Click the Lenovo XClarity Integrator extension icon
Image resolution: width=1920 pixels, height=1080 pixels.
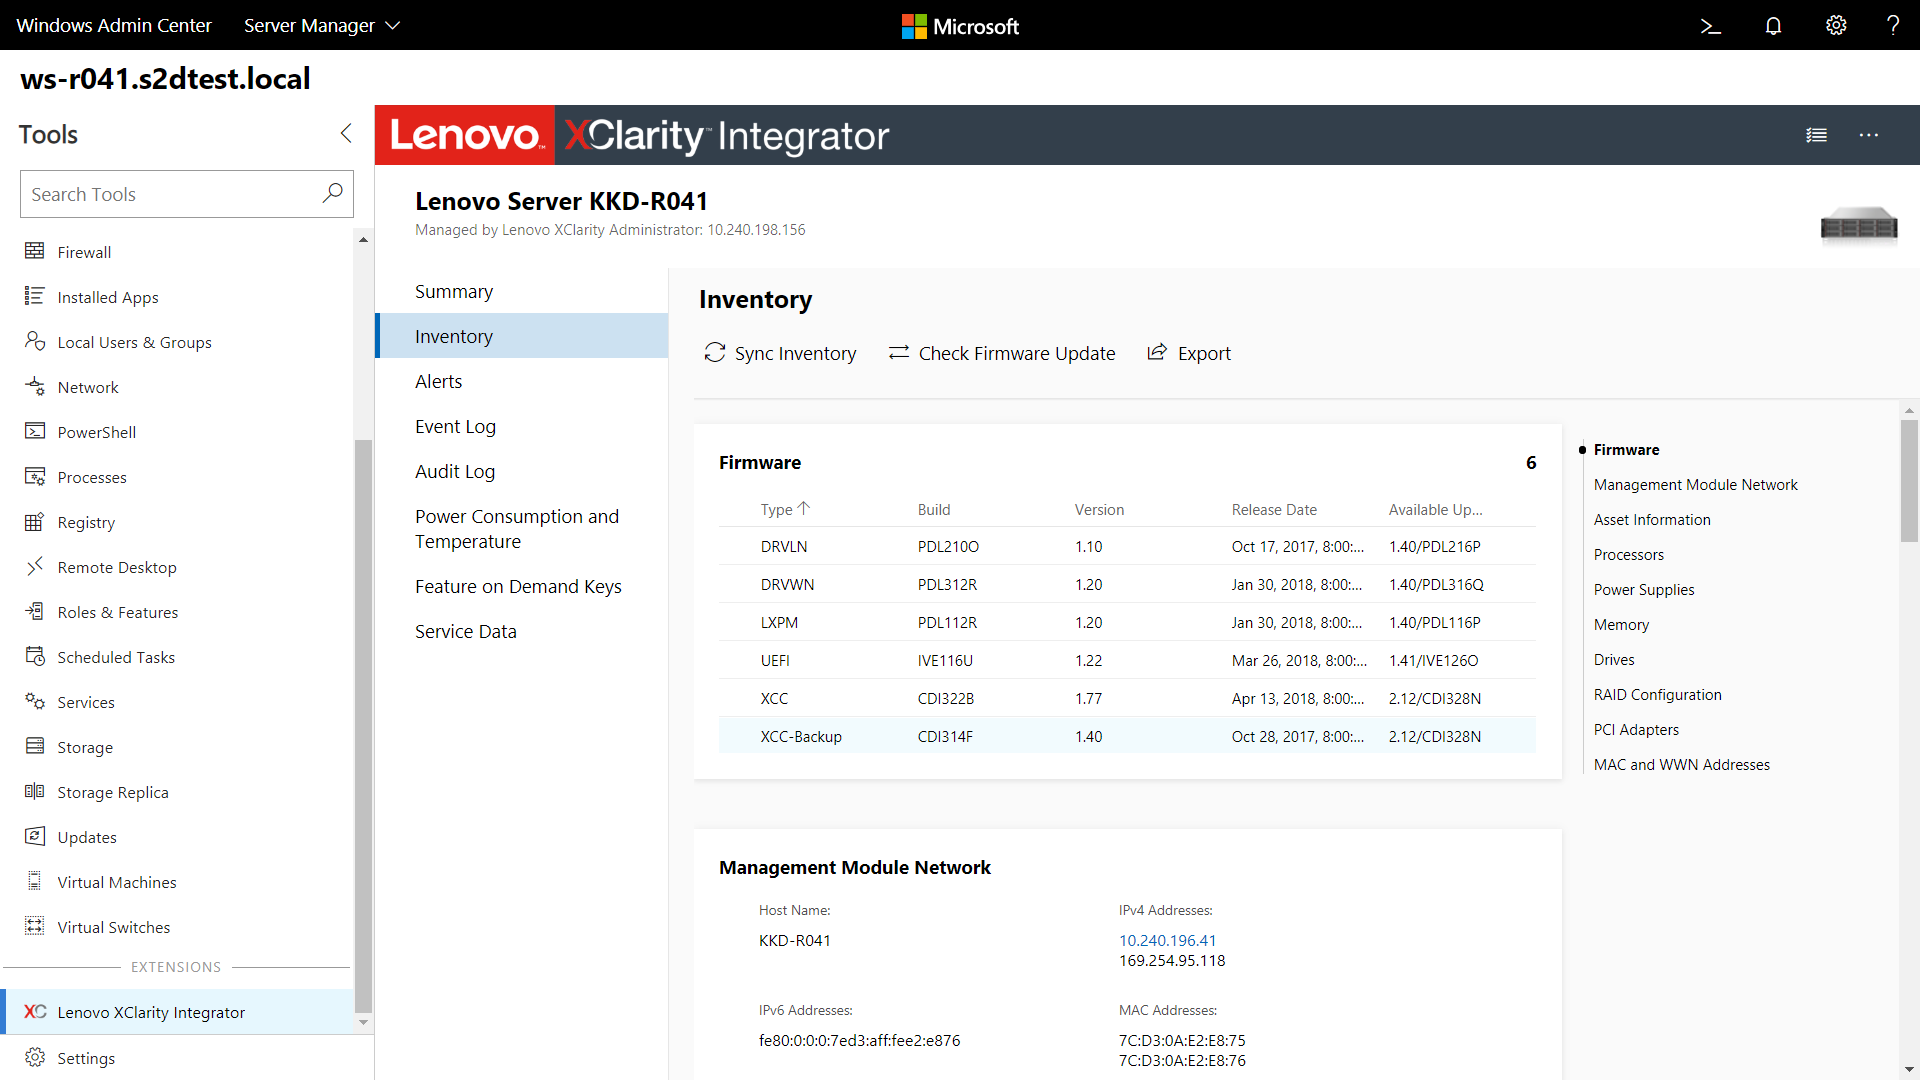(36, 1011)
